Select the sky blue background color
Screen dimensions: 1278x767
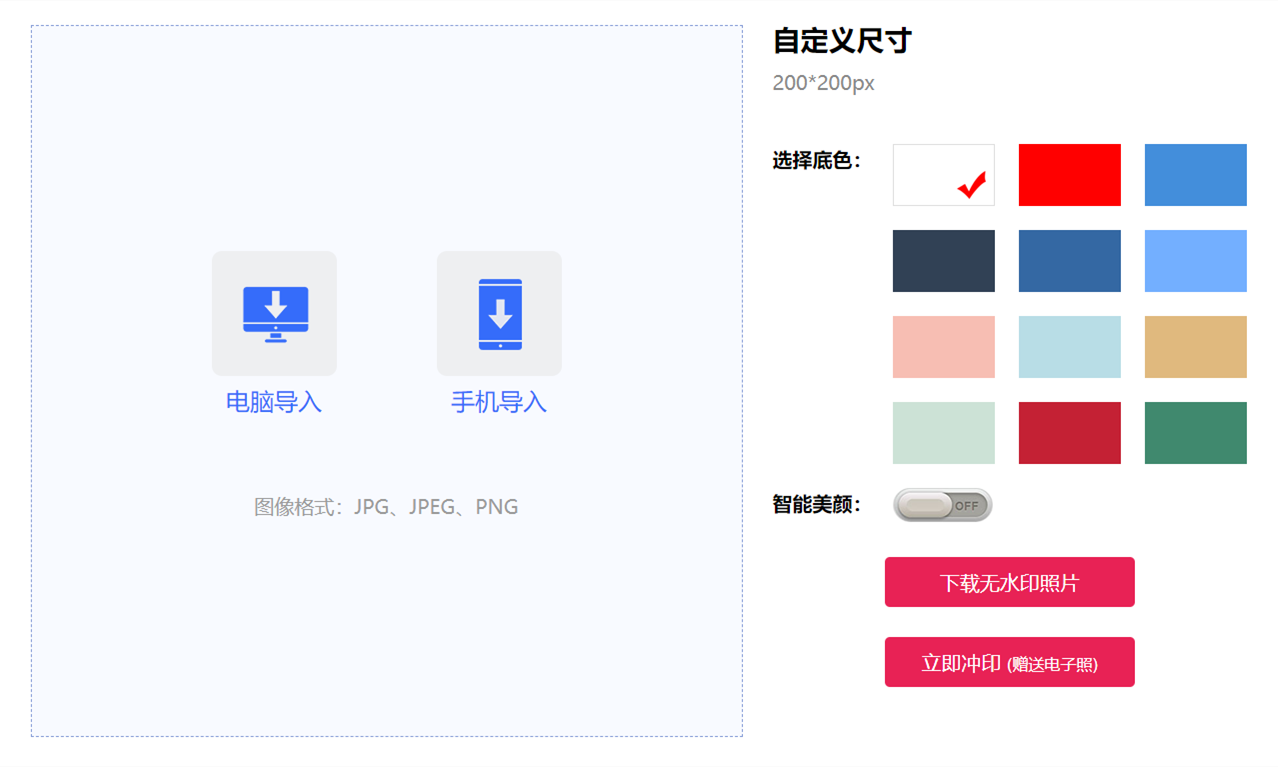point(1195,174)
